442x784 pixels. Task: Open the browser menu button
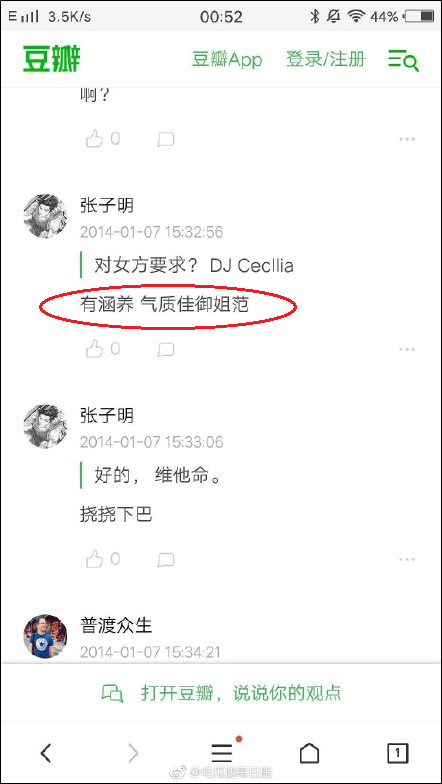coord(222,752)
